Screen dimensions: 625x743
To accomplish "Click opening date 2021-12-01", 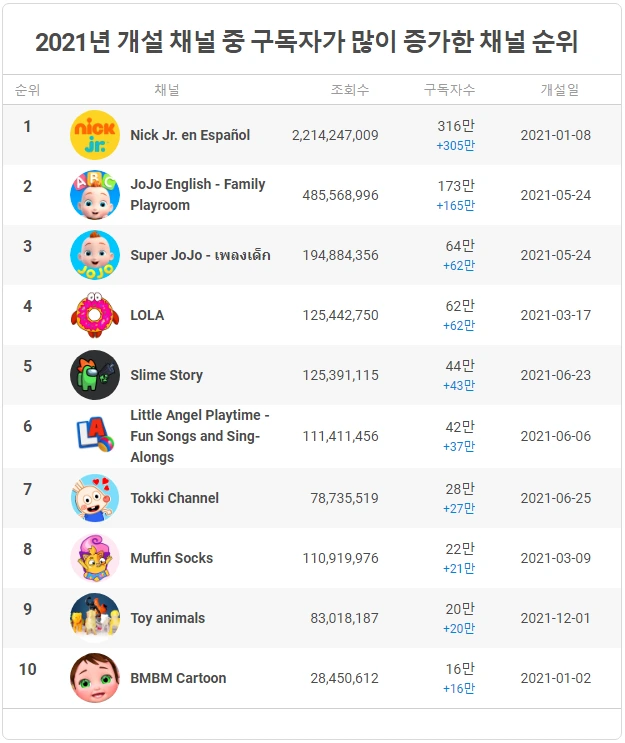I will (x=555, y=618).
